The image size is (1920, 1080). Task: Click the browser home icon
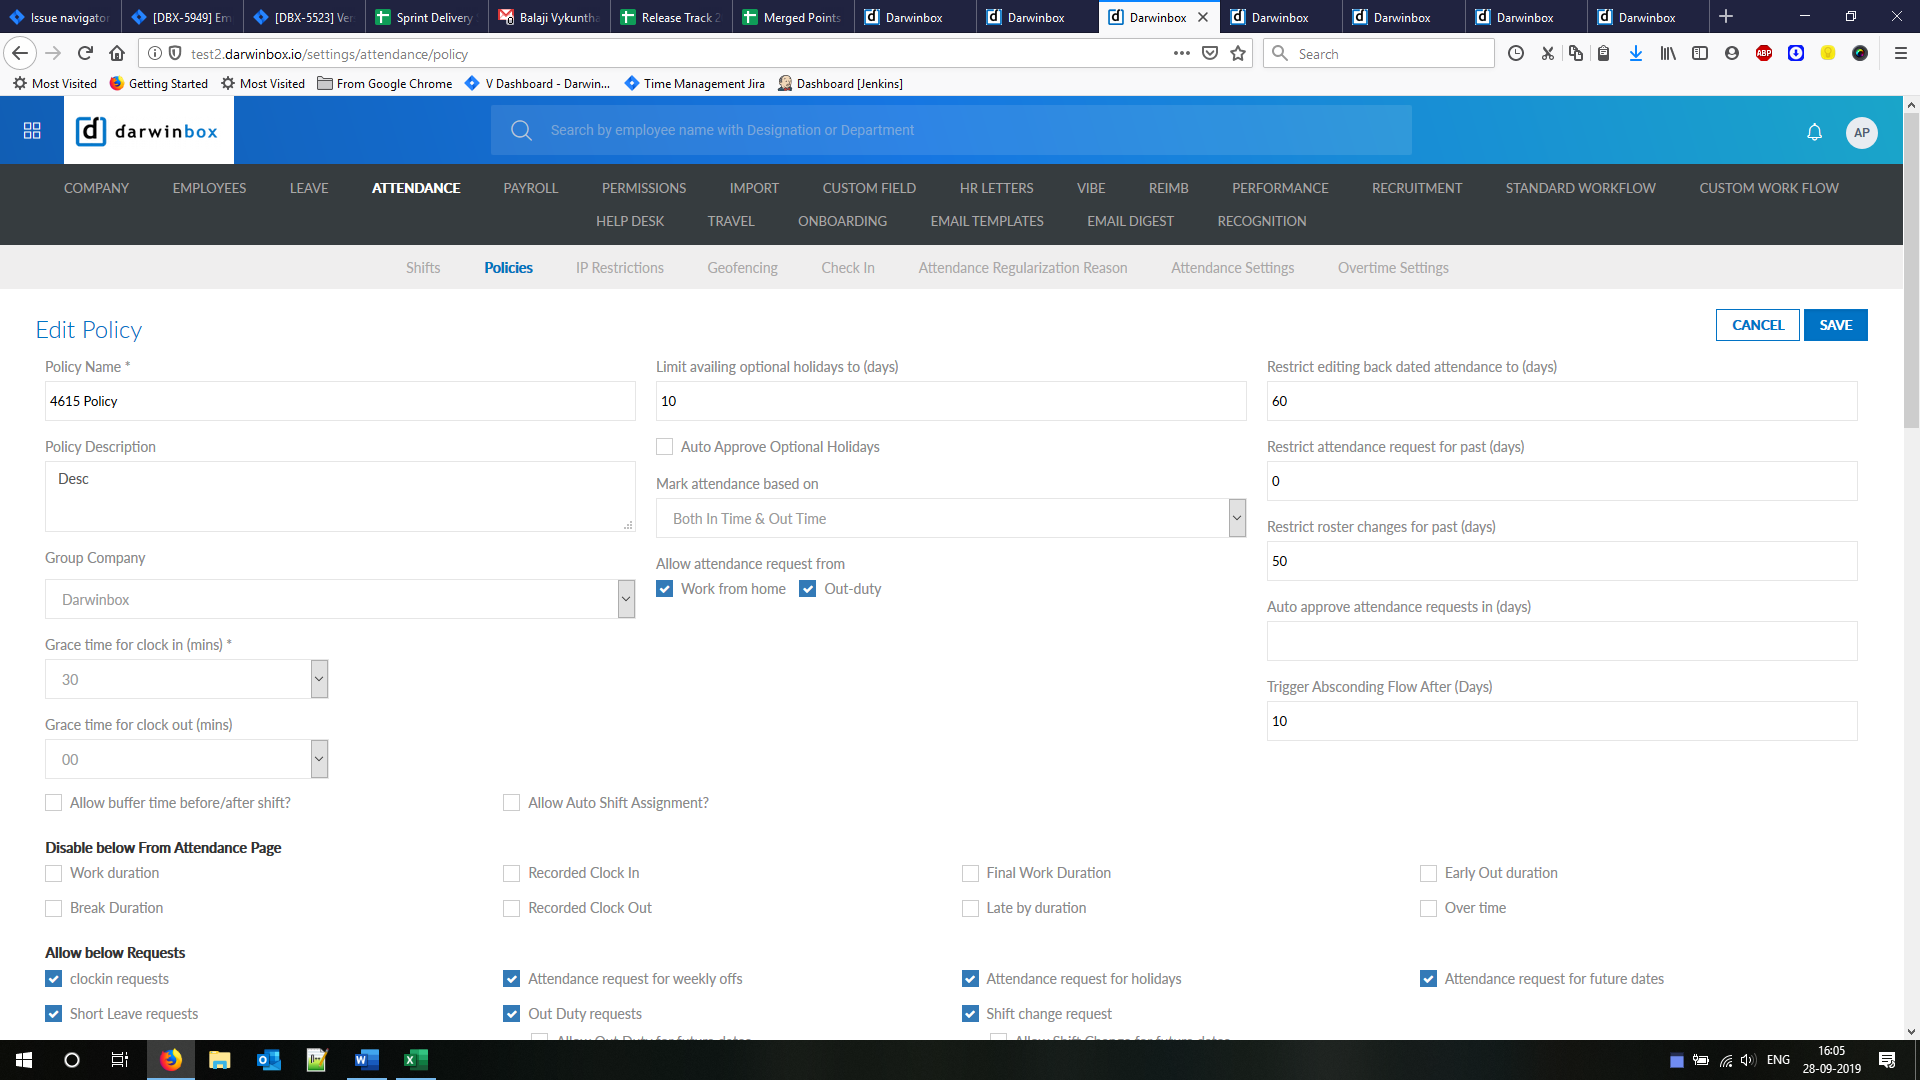coord(117,54)
